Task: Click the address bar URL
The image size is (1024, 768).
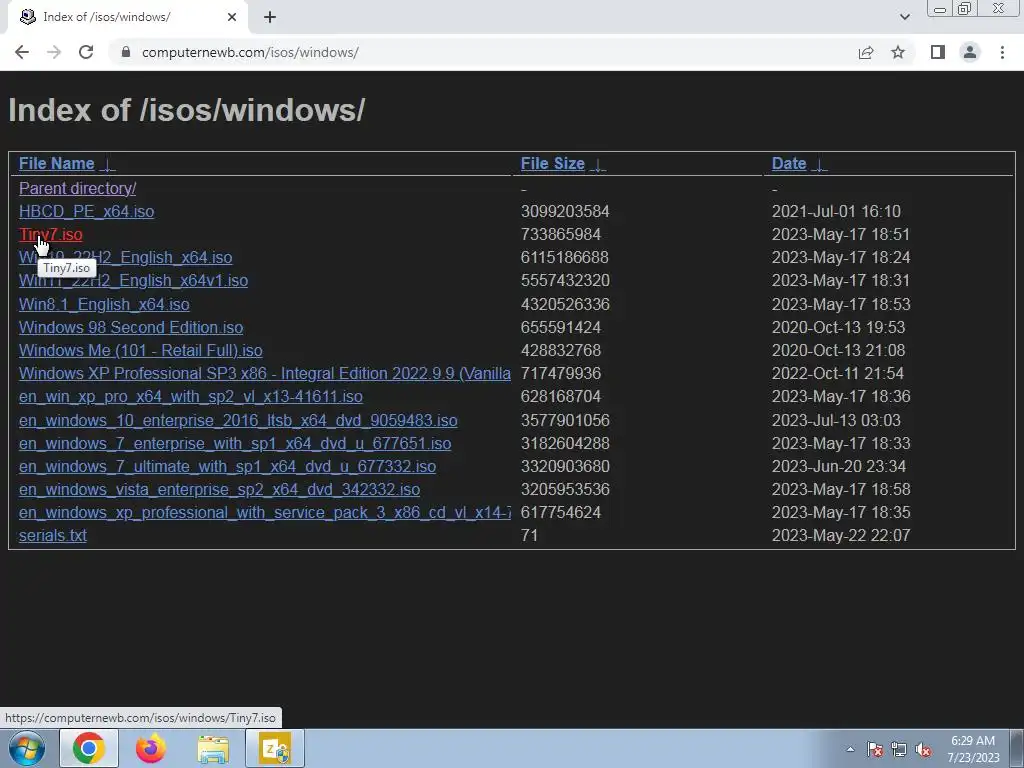Action: (x=250, y=52)
